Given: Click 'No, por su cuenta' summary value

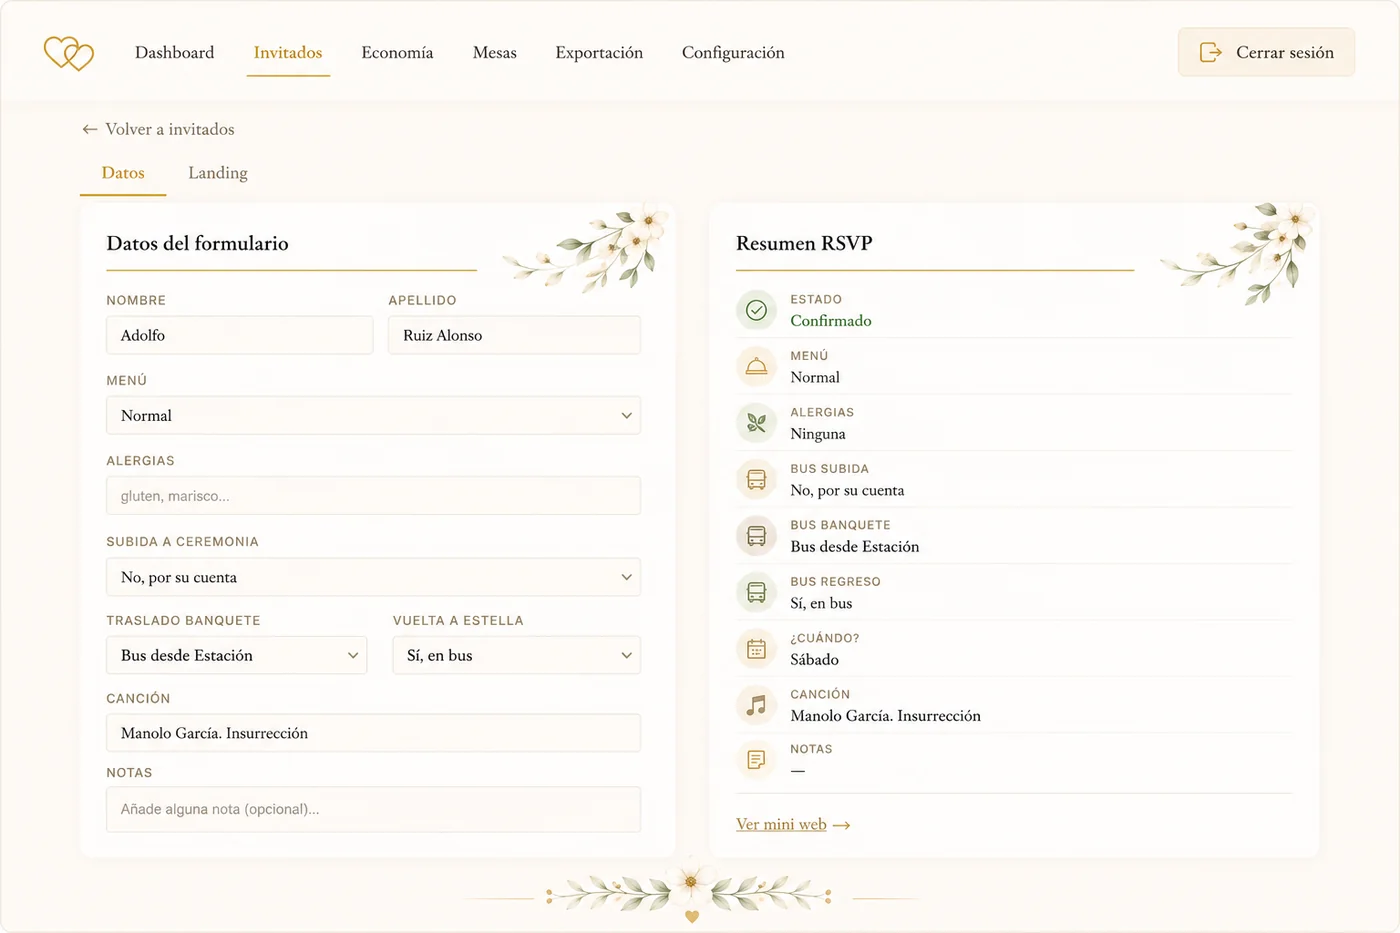Looking at the screenshot, I should point(847,490).
